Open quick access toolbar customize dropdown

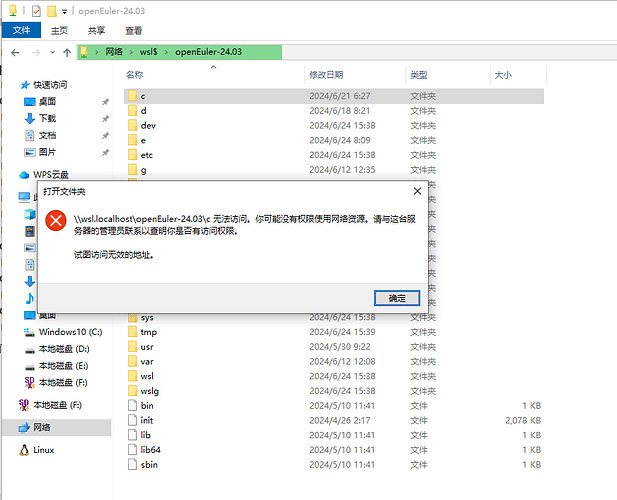(66, 10)
